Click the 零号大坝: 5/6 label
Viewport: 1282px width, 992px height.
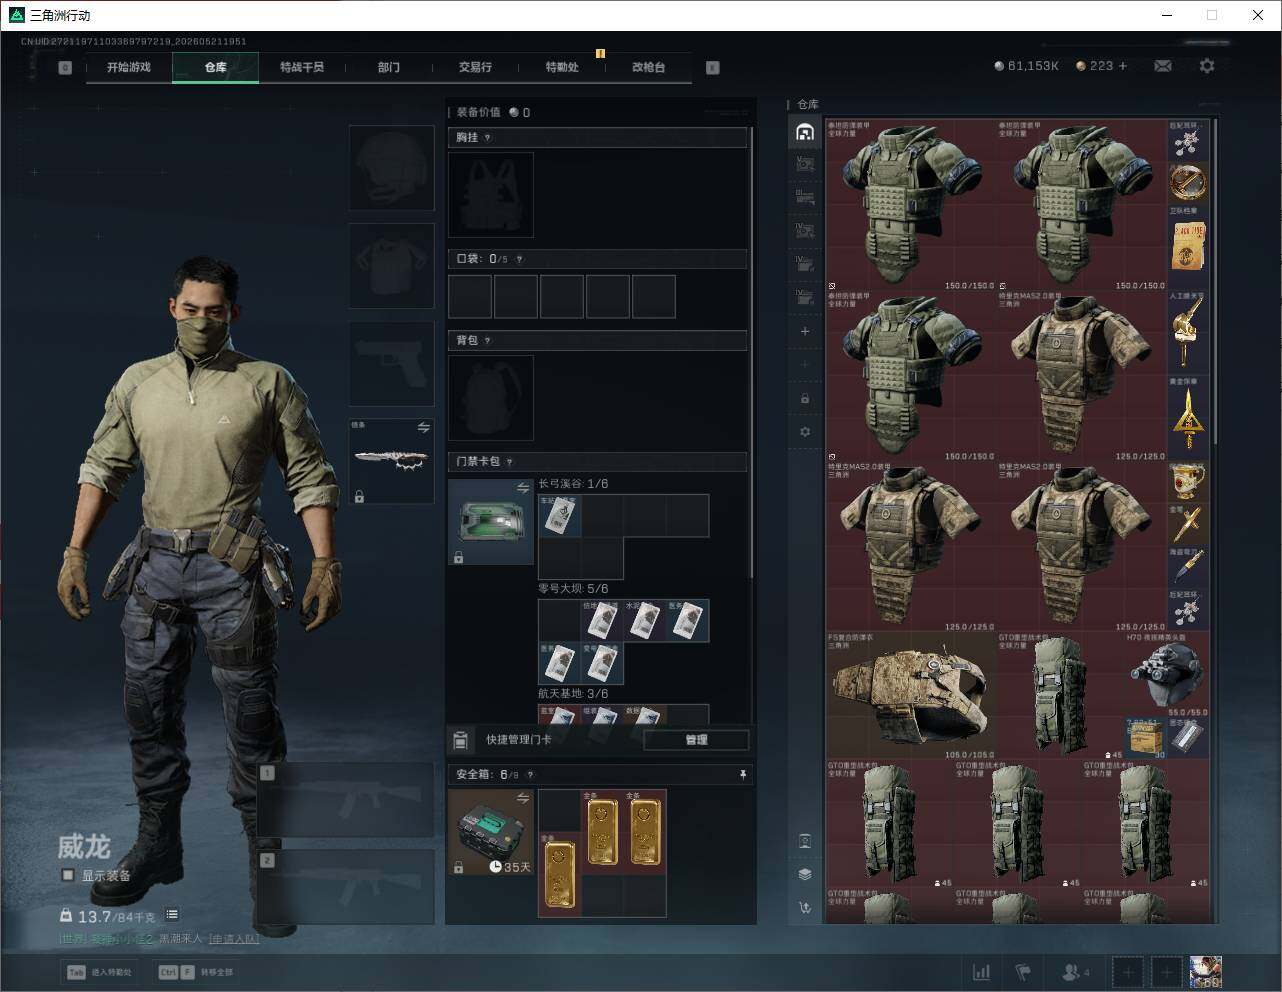(573, 589)
